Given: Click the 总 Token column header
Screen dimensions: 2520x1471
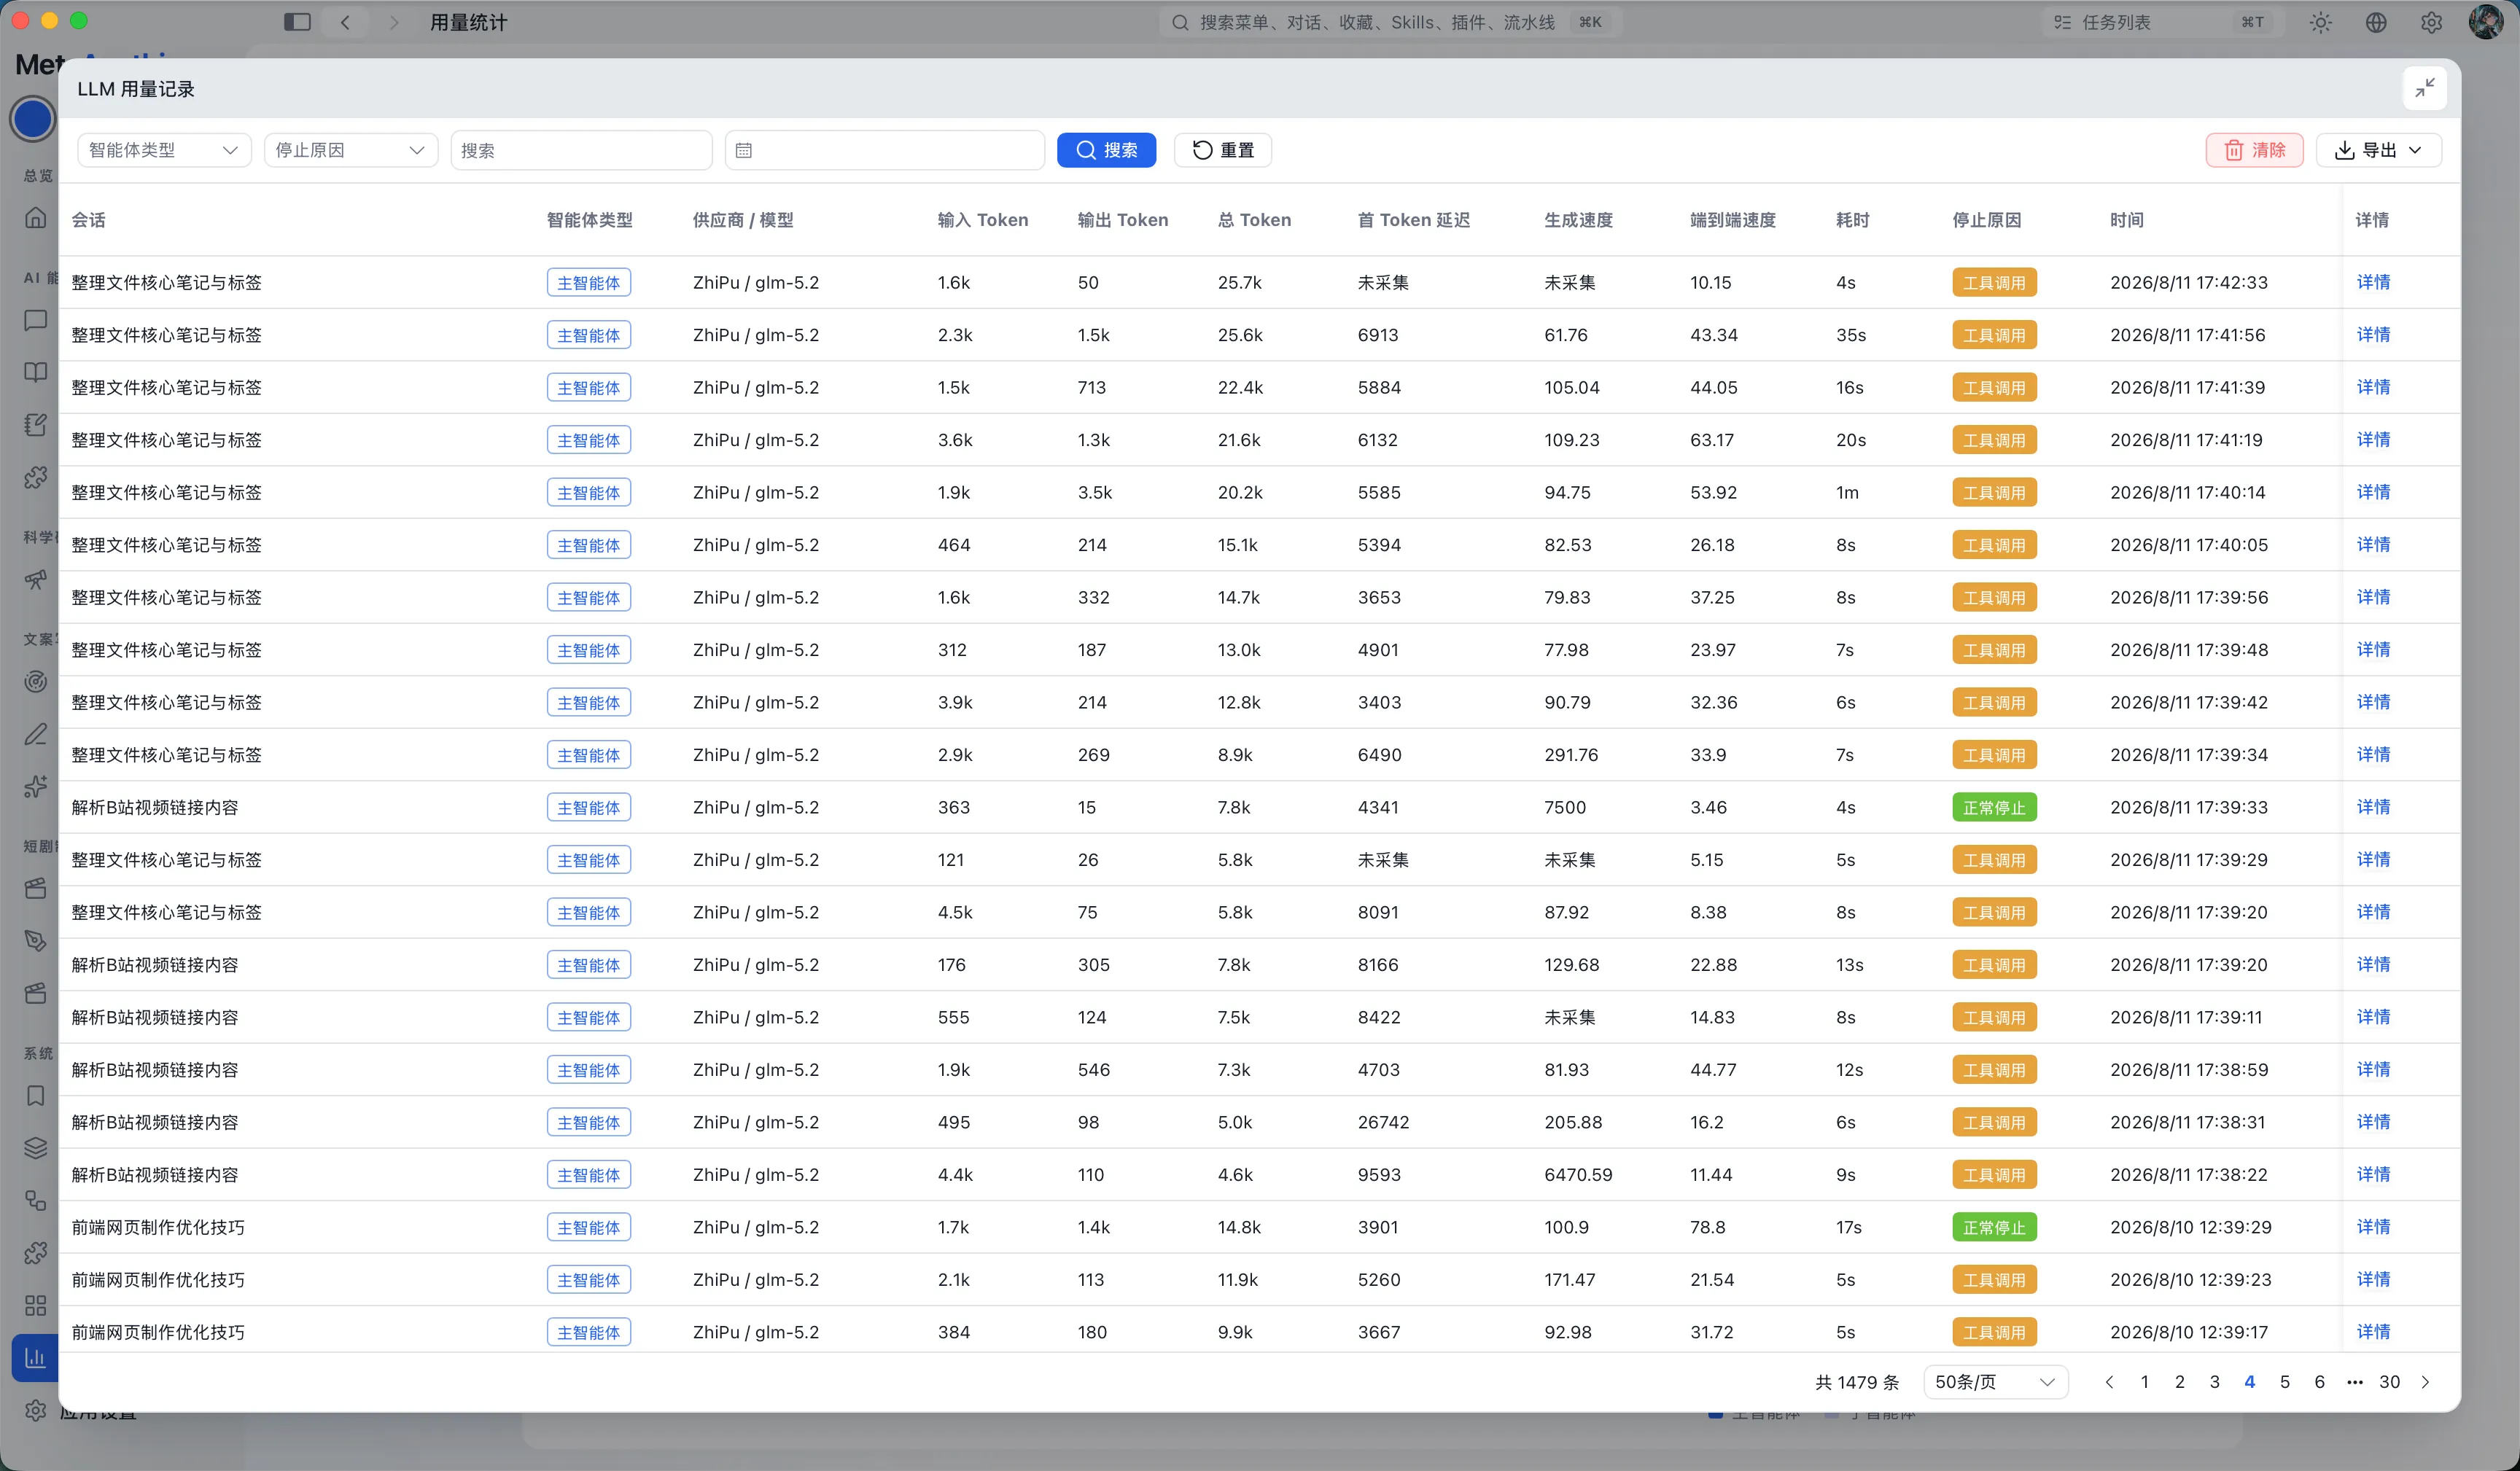Looking at the screenshot, I should [x=1254, y=220].
